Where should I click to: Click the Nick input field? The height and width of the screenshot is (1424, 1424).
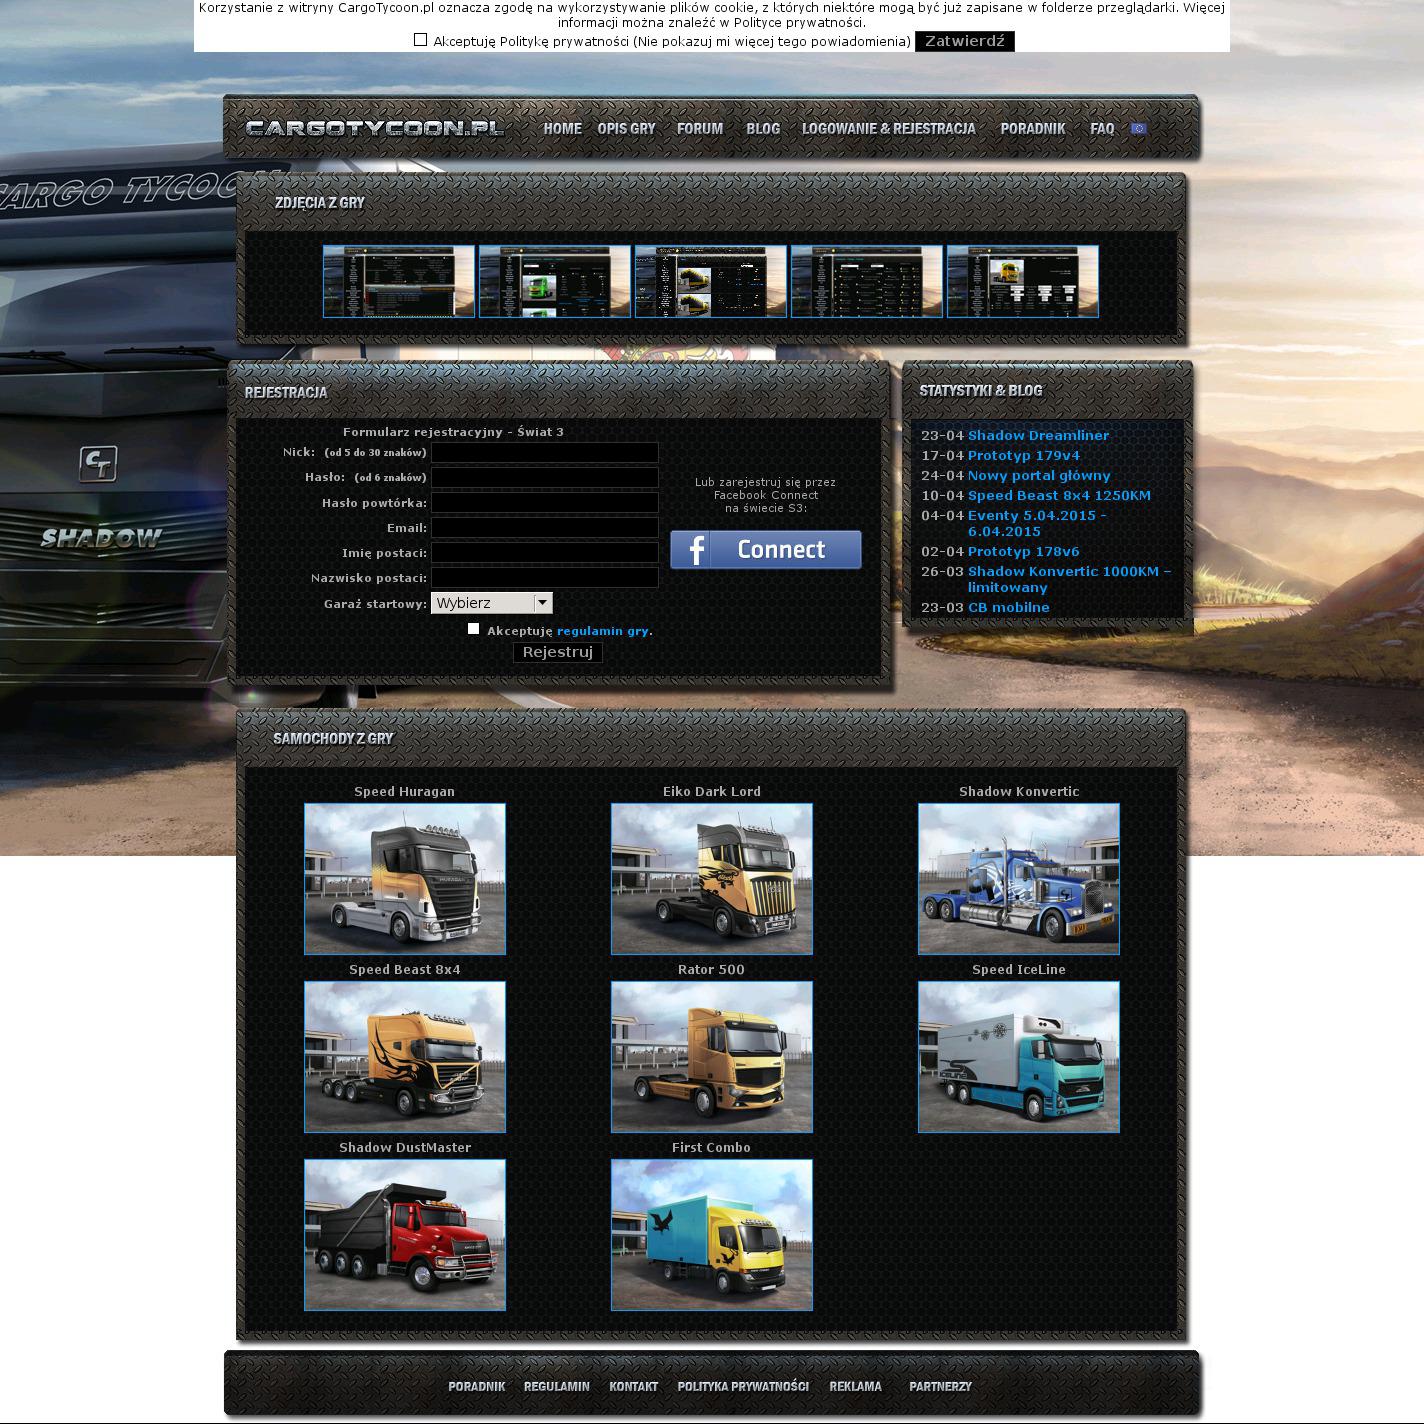[x=544, y=453]
